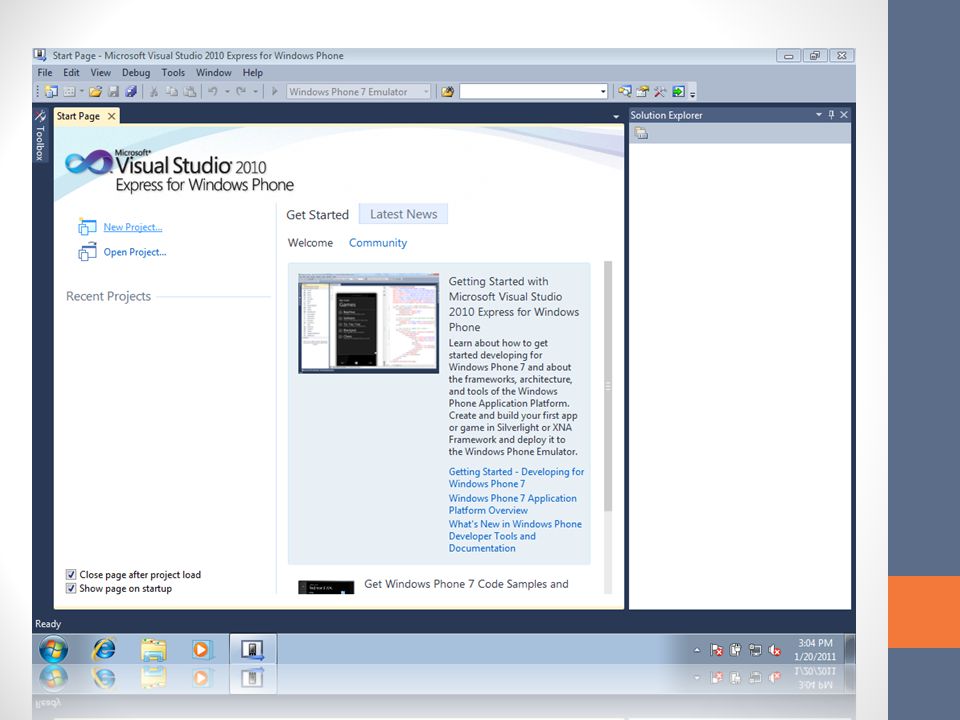Click the icon beside Open Project

(x=87, y=252)
